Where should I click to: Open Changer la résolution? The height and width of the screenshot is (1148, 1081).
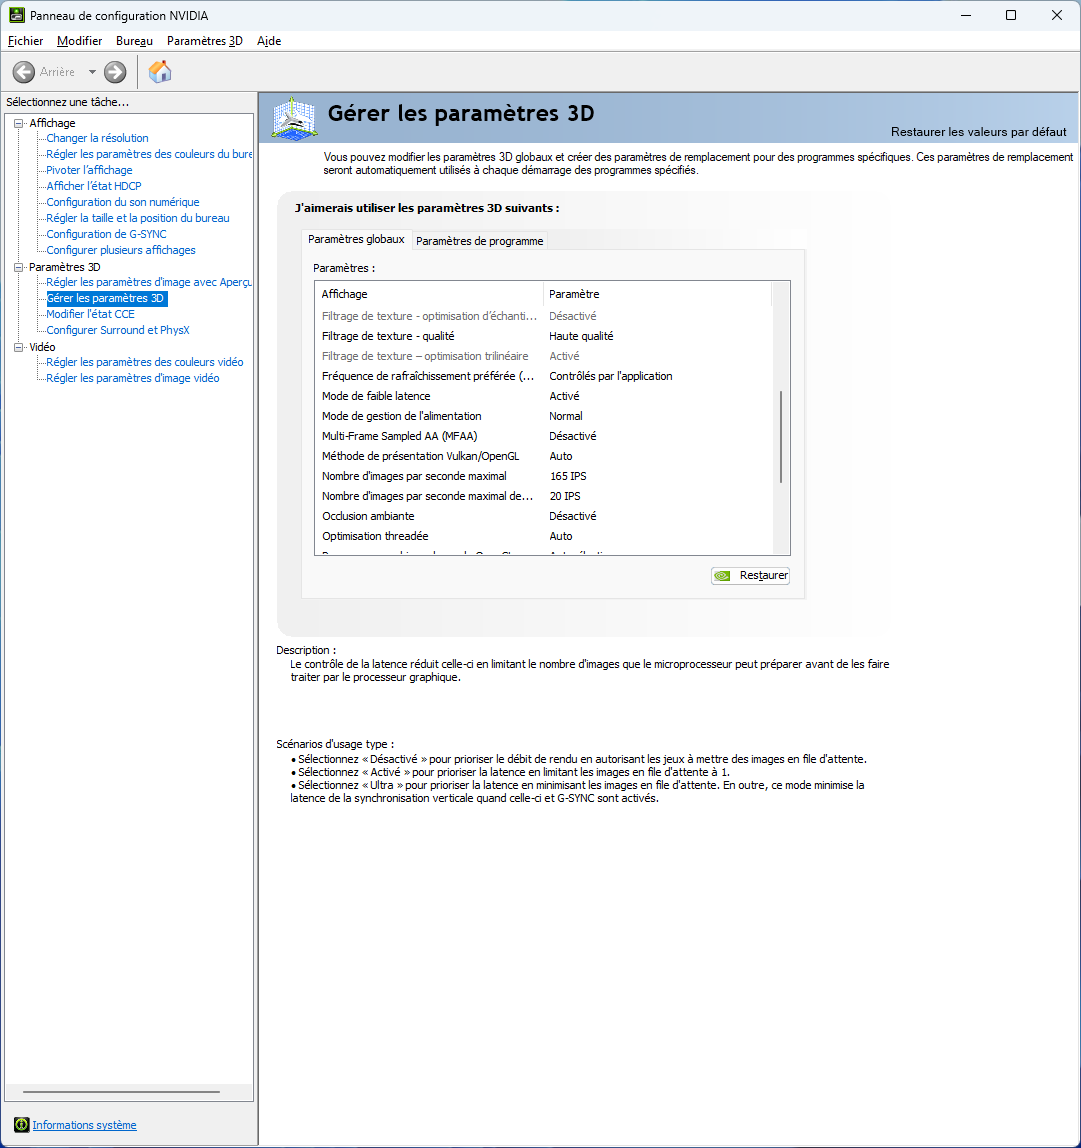(x=97, y=138)
